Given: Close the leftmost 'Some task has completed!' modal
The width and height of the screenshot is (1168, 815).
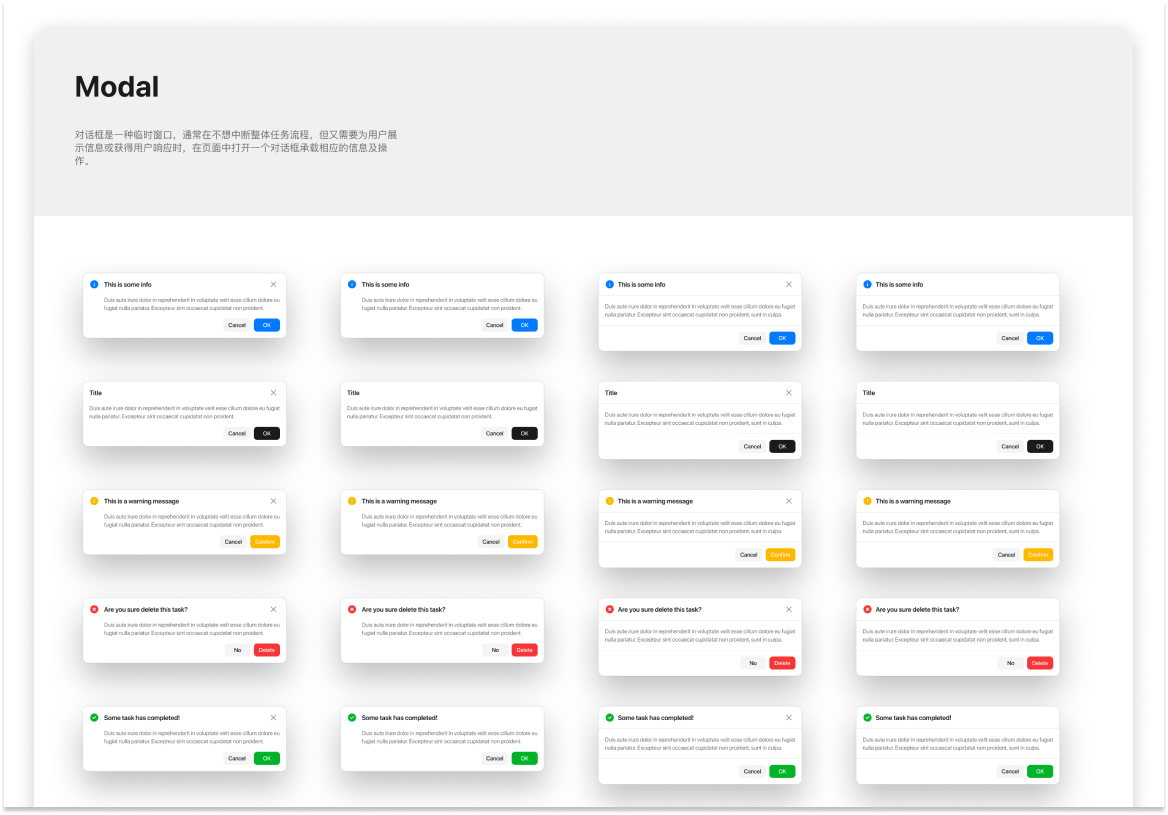Looking at the screenshot, I should coord(273,718).
